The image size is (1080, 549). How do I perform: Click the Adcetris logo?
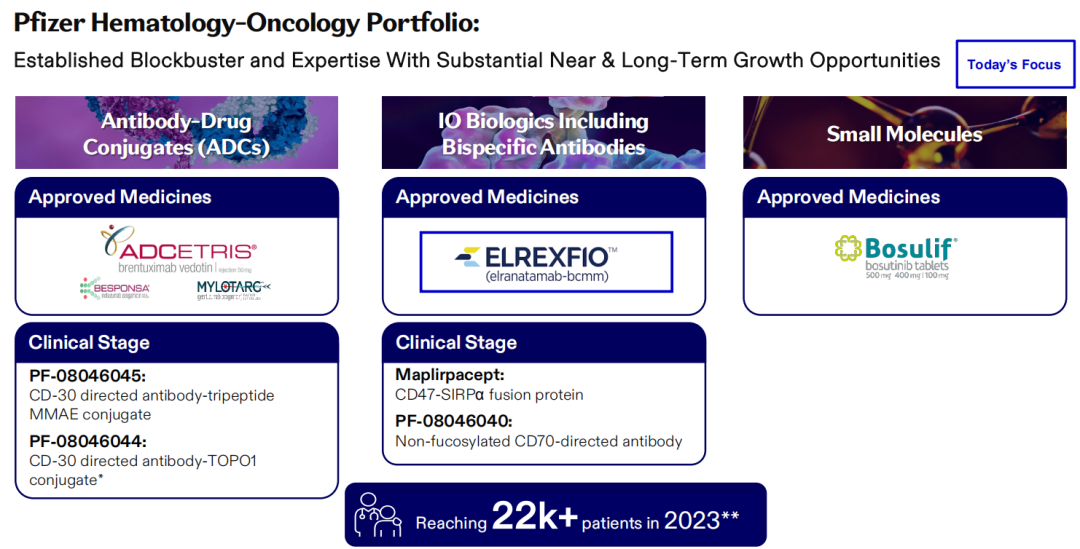pos(178,251)
